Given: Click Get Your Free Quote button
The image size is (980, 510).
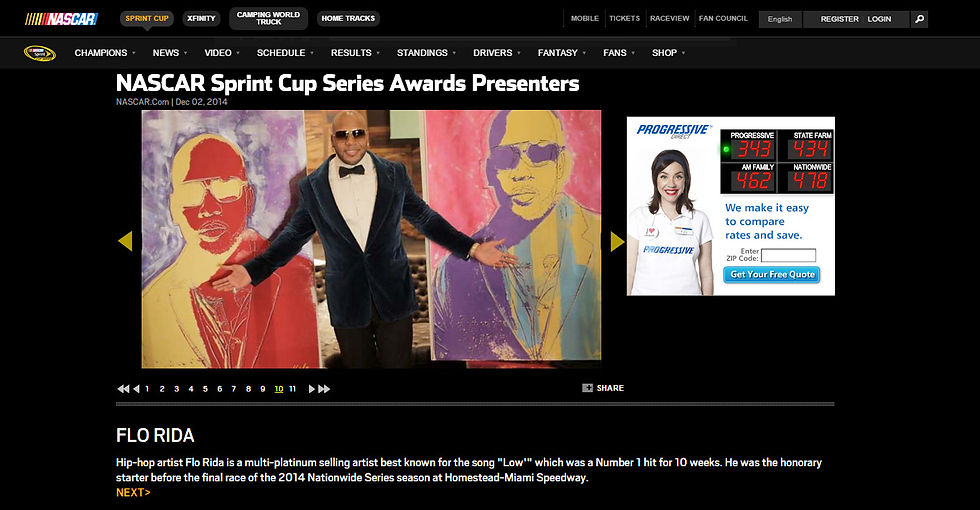Looking at the screenshot, I should click(772, 274).
